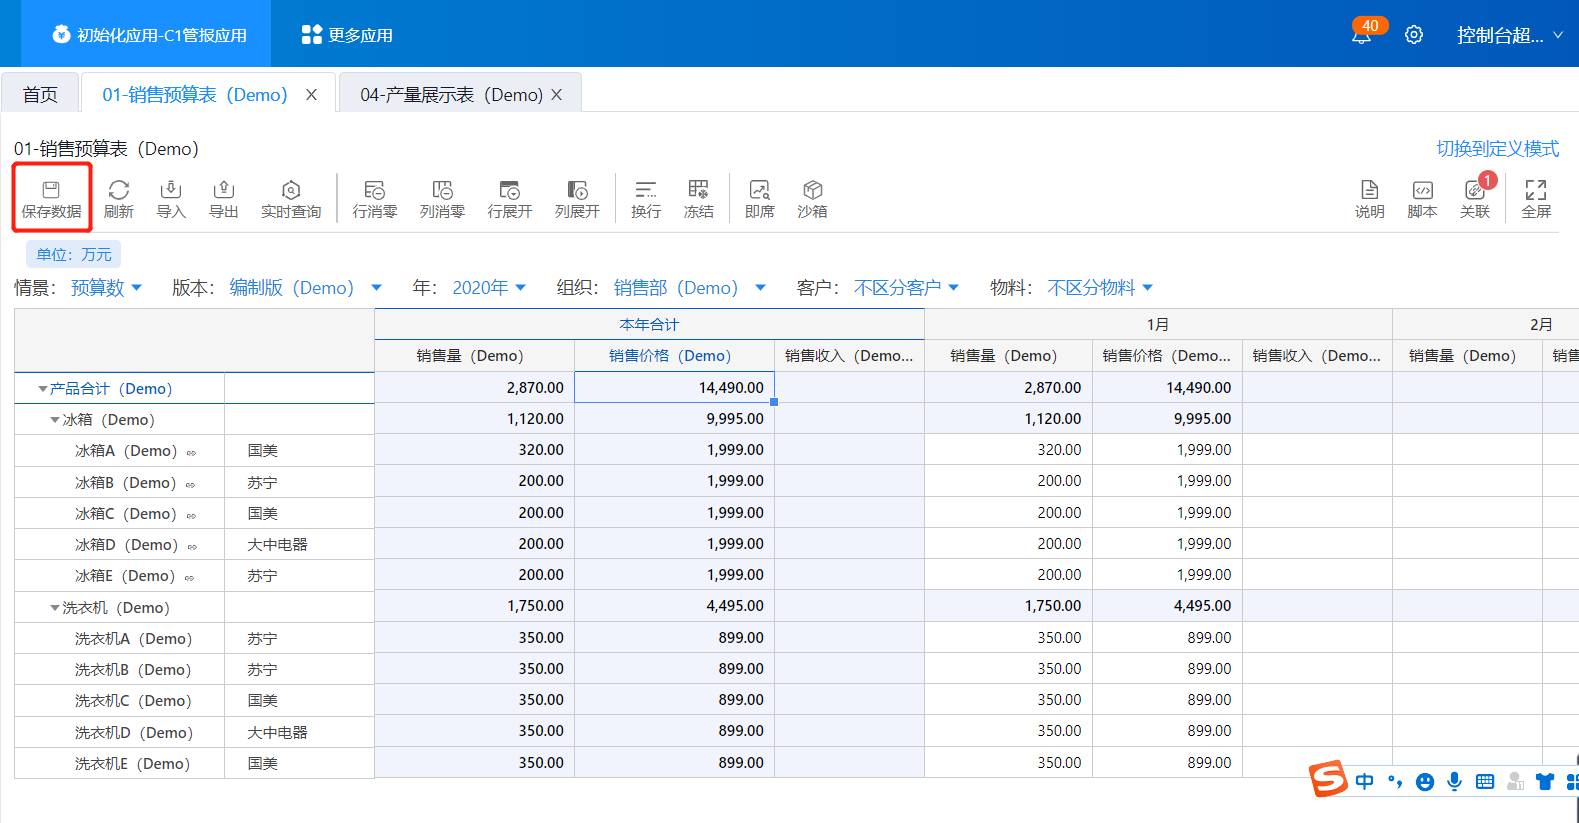
Task: Click 切换到定义模式 link
Action: point(1497,149)
